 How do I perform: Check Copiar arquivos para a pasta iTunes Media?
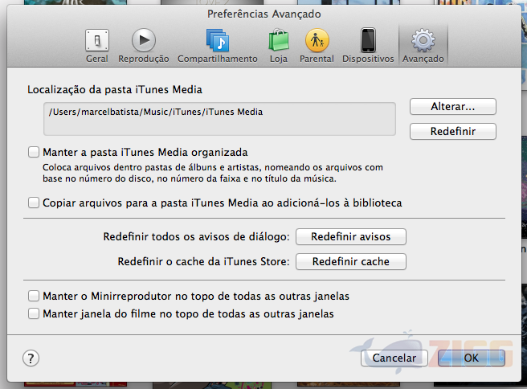click(34, 203)
